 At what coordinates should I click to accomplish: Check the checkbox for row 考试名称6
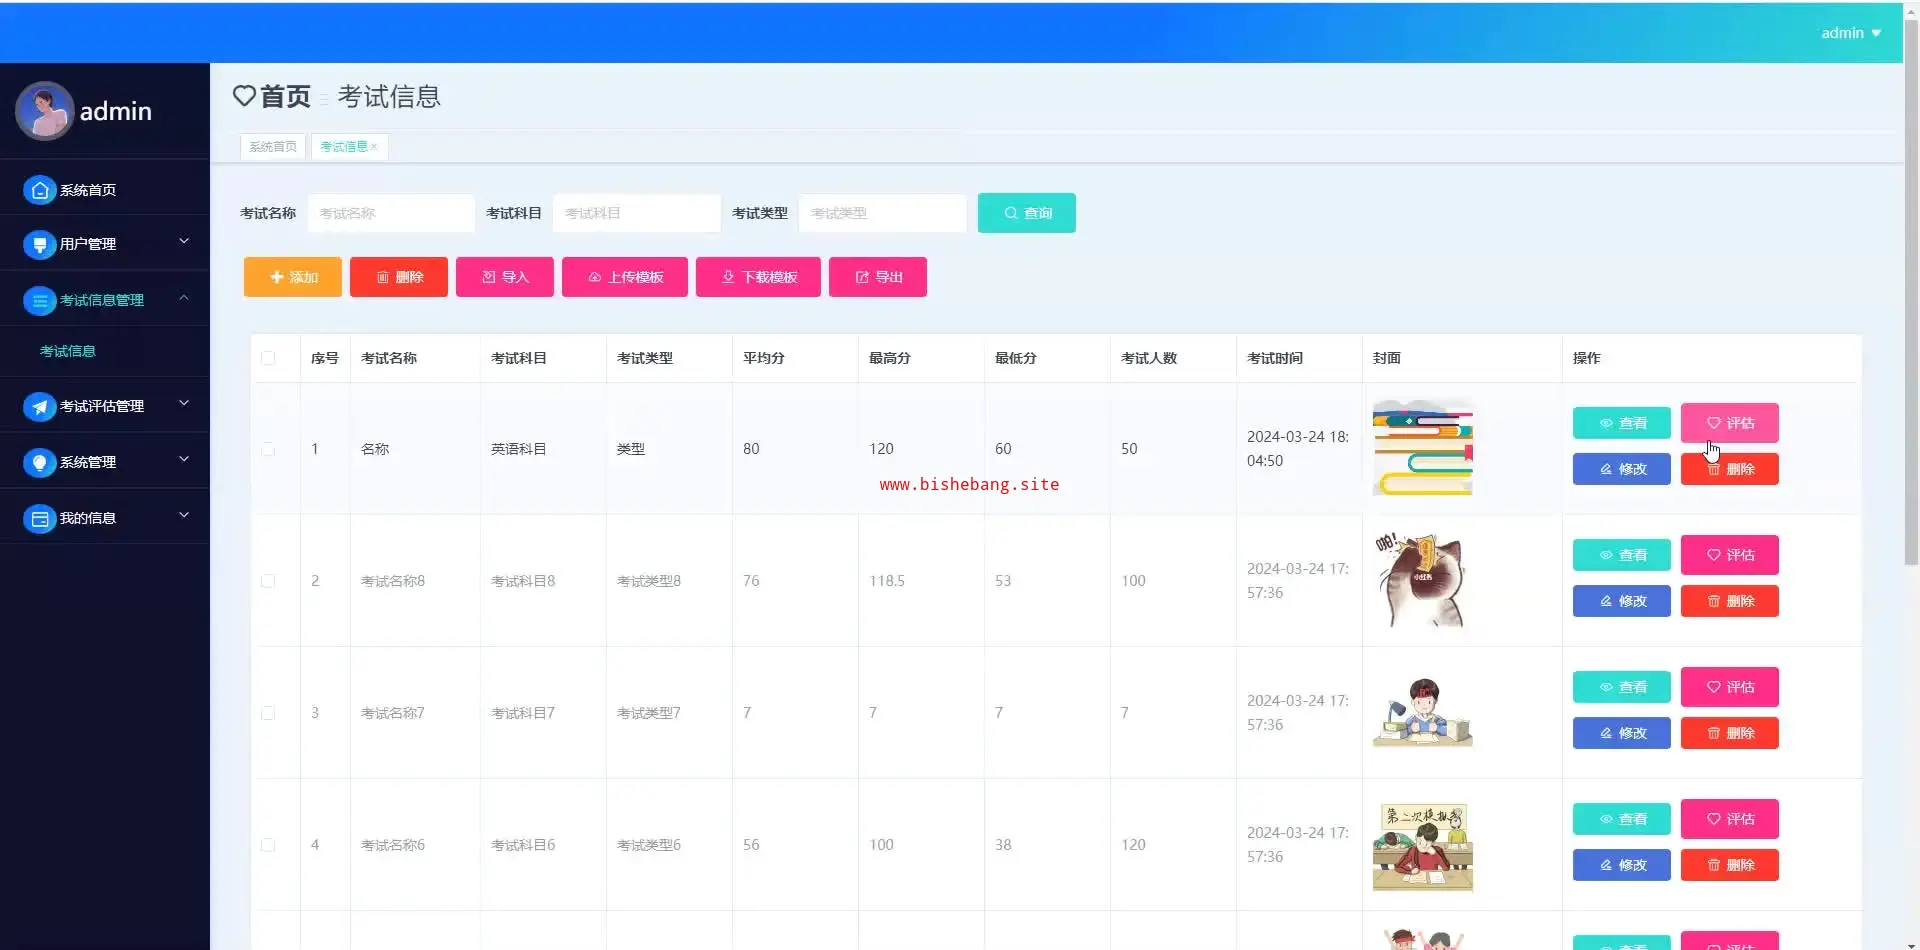click(x=268, y=845)
